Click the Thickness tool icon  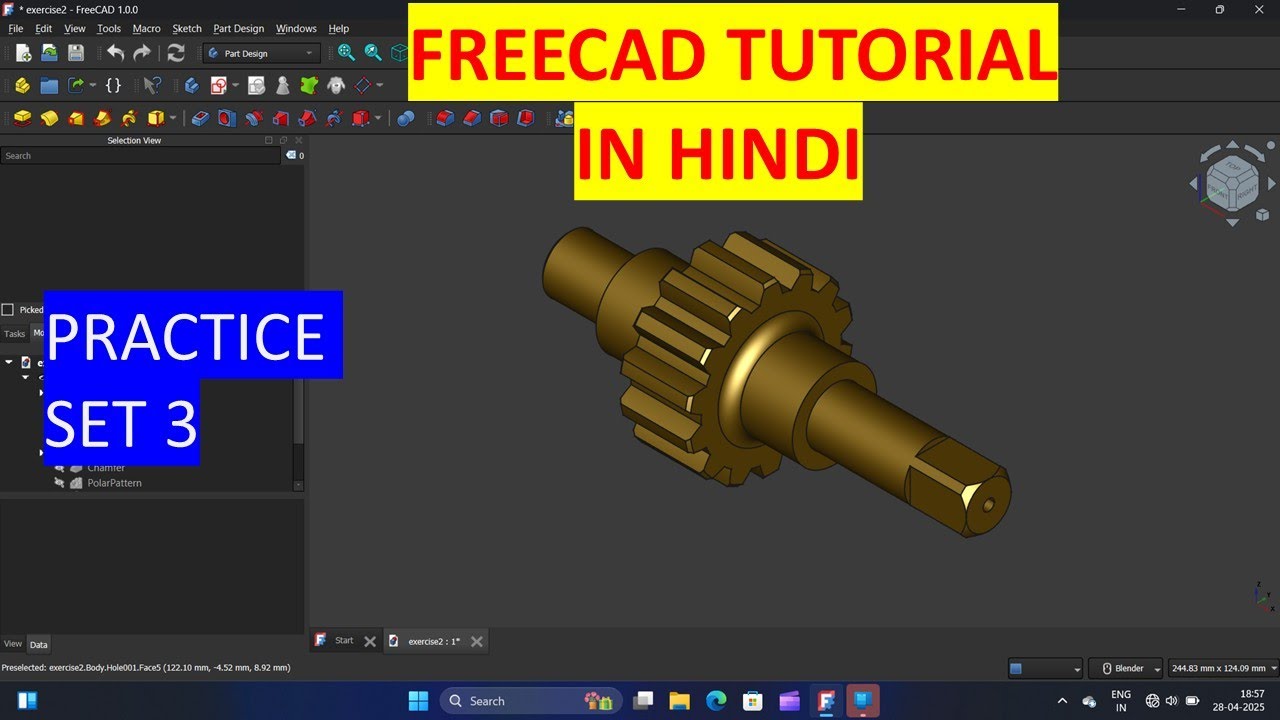point(526,118)
